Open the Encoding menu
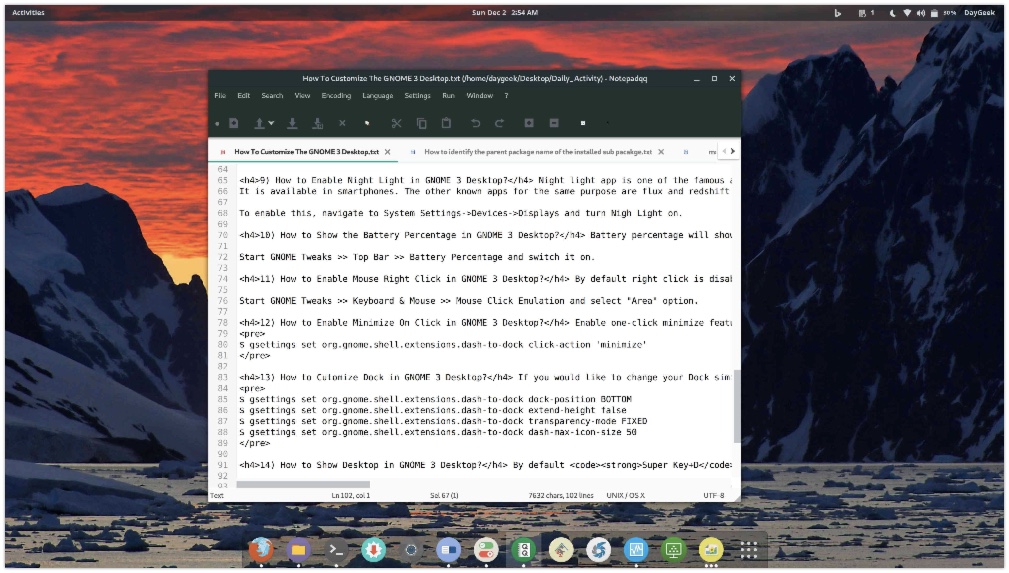Viewport: 1009px width, 573px height. click(x=336, y=96)
